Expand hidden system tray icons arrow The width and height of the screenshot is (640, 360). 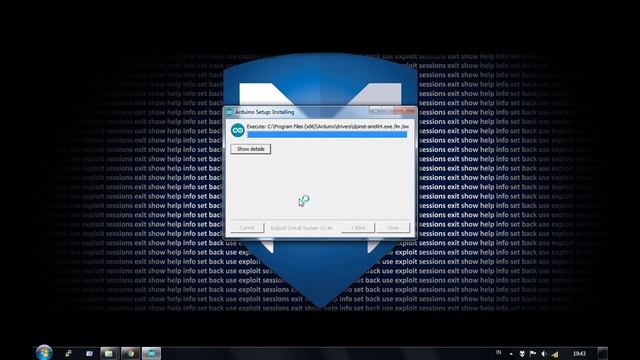(511, 354)
